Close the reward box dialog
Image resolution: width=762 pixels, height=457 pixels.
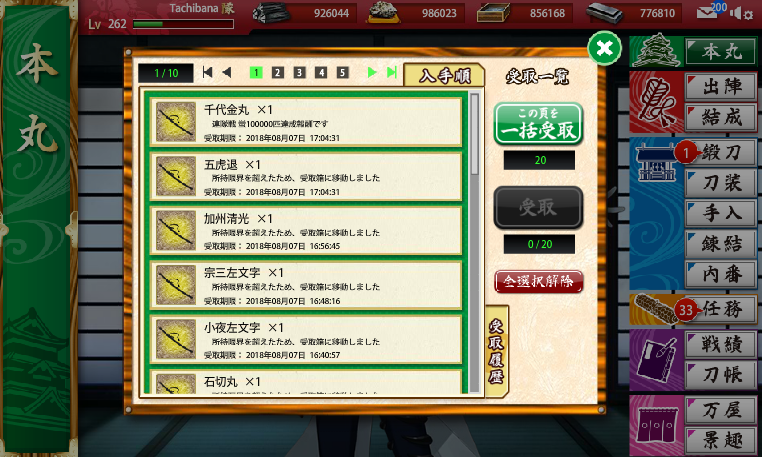[605, 48]
